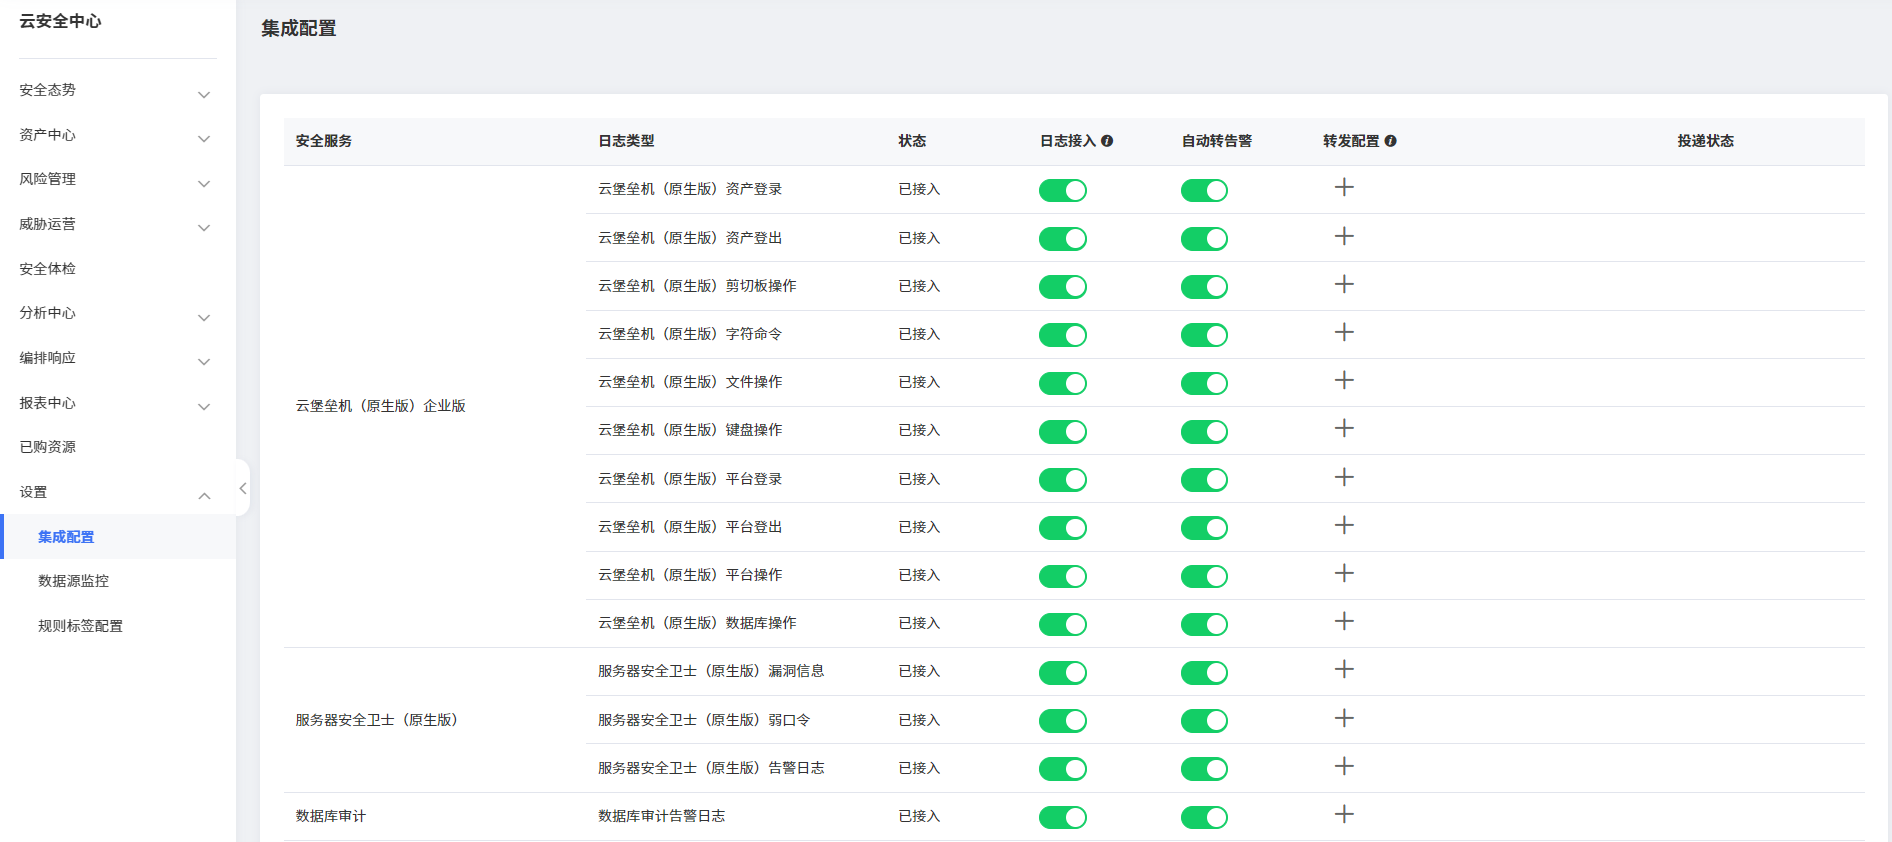Open 安全体检 in sidebar
This screenshot has height=842, width=1892.
[47, 268]
